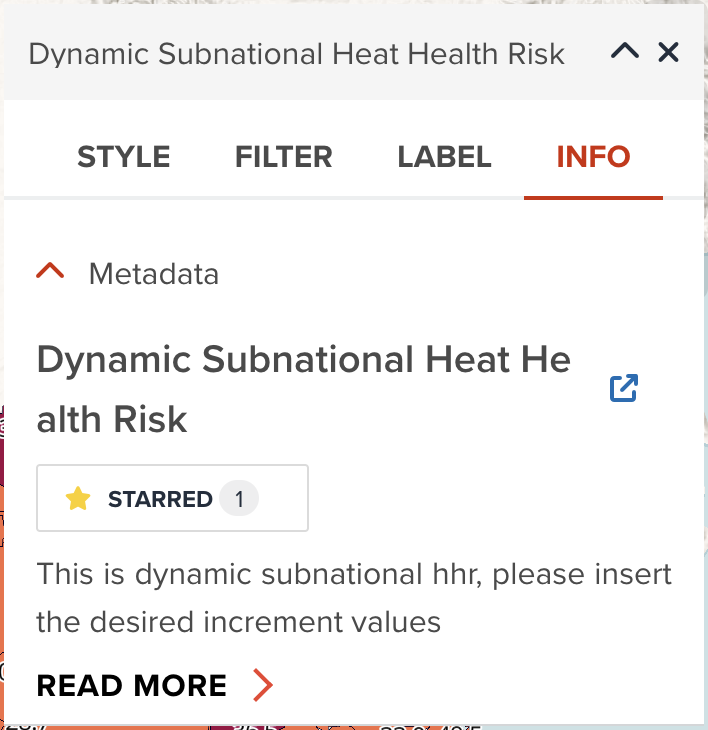Toggle the STARRED button
This screenshot has width=708, height=730.
click(x=172, y=498)
